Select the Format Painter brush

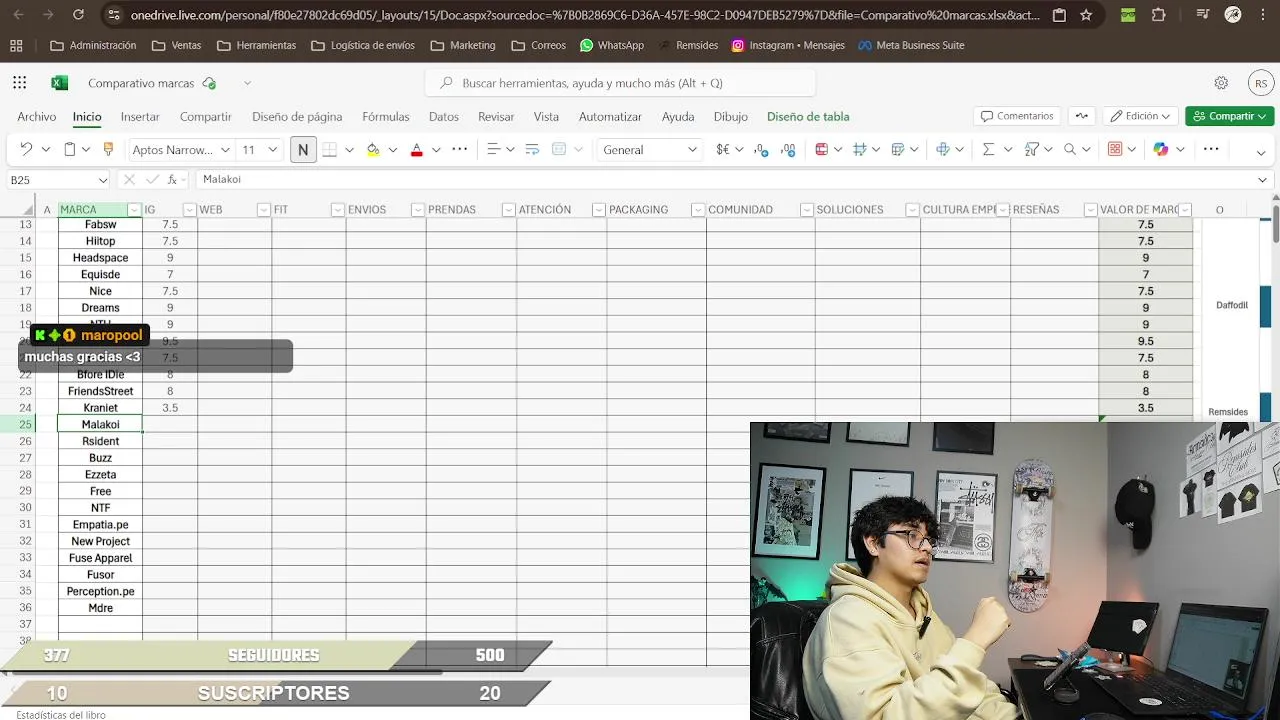pyautogui.click(x=108, y=149)
